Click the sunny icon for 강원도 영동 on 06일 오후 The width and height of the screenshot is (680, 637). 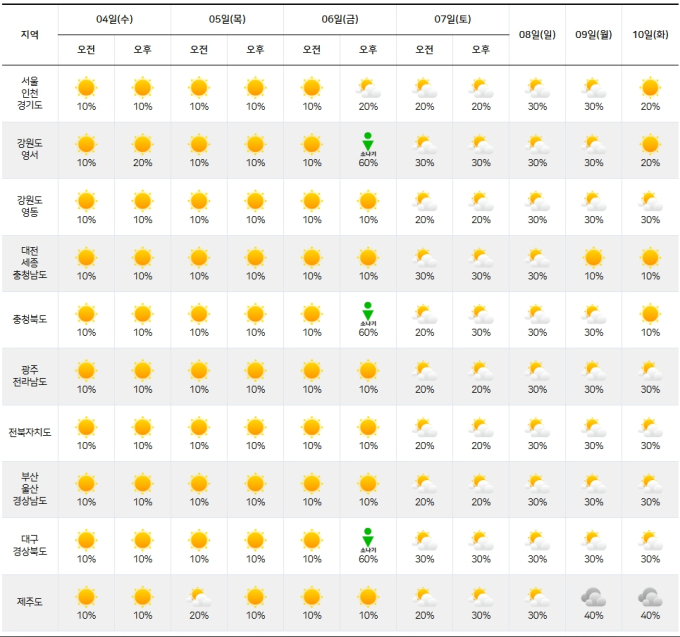(368, 201)
